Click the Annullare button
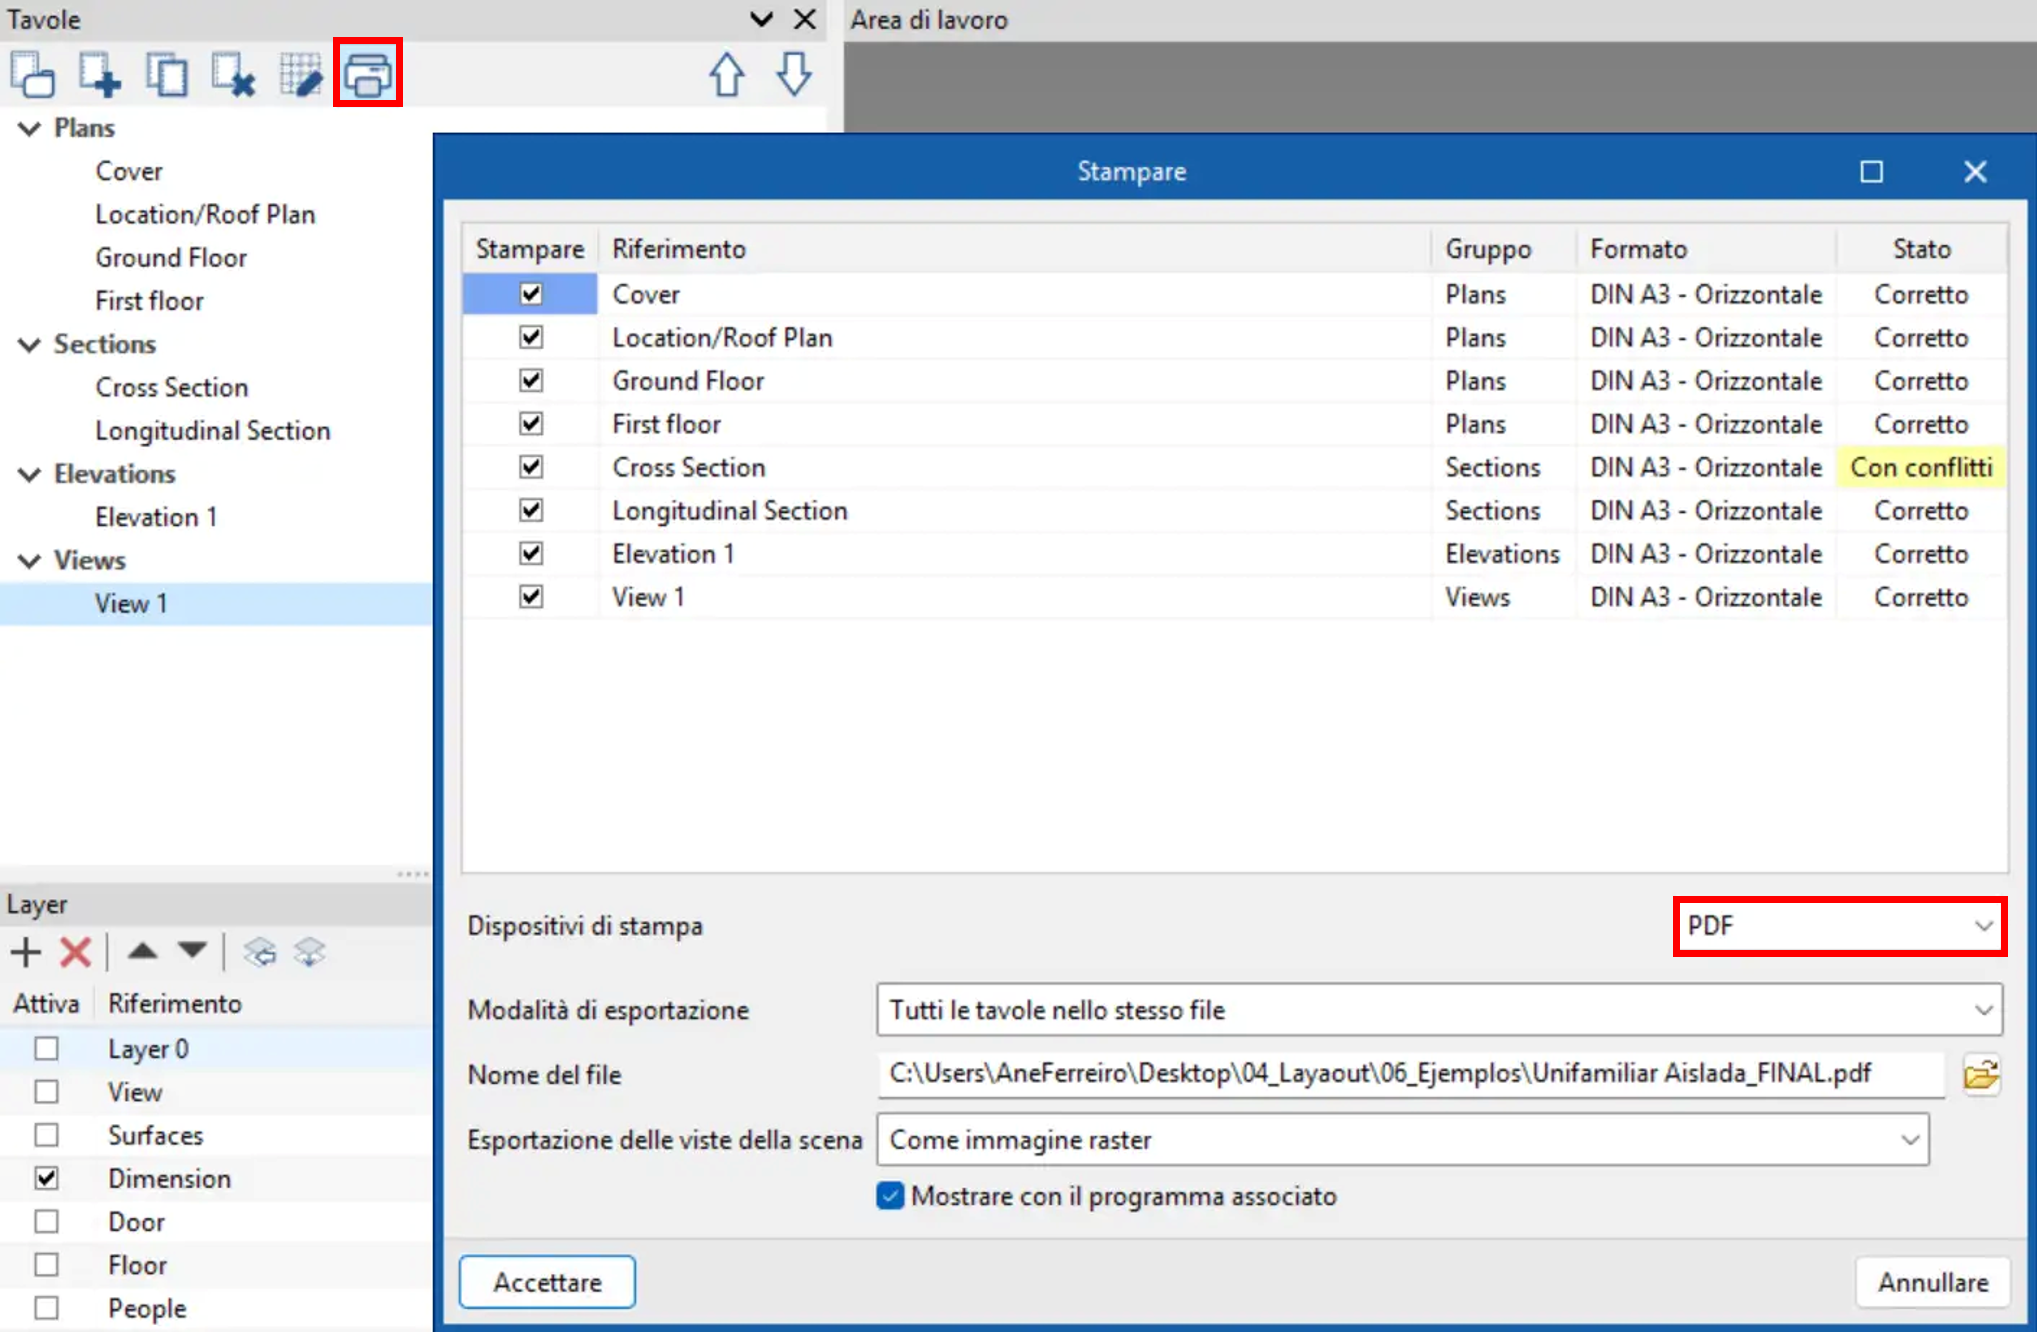Image resolution: width=2037 pixels, height=1332 pixels. click(x=1932, y=1282)
